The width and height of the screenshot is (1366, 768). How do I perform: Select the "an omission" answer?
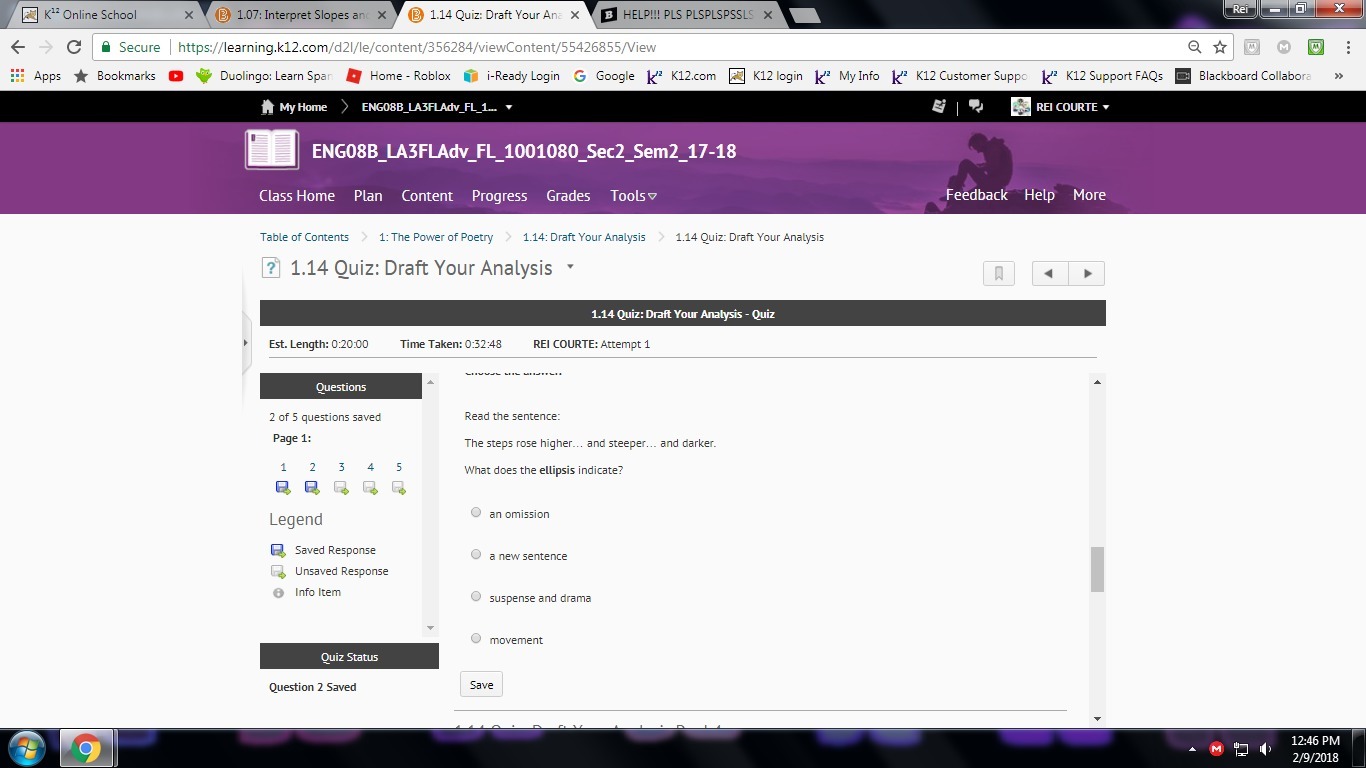(476, 512)
